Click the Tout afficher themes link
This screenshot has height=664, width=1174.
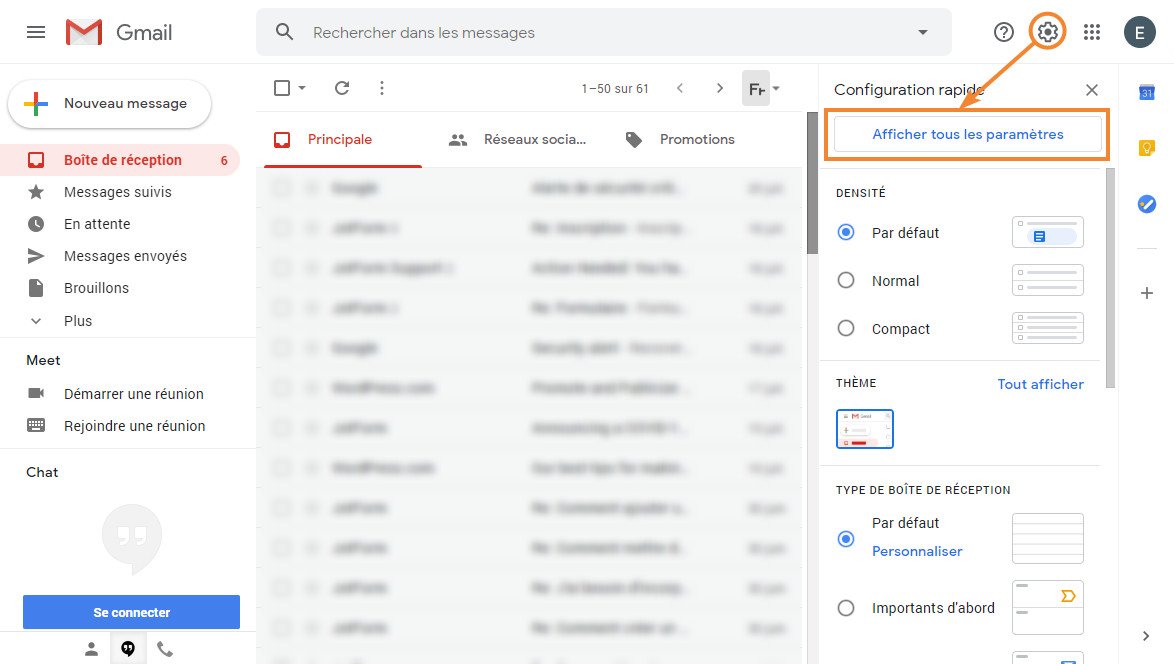tap(1040, 383)
